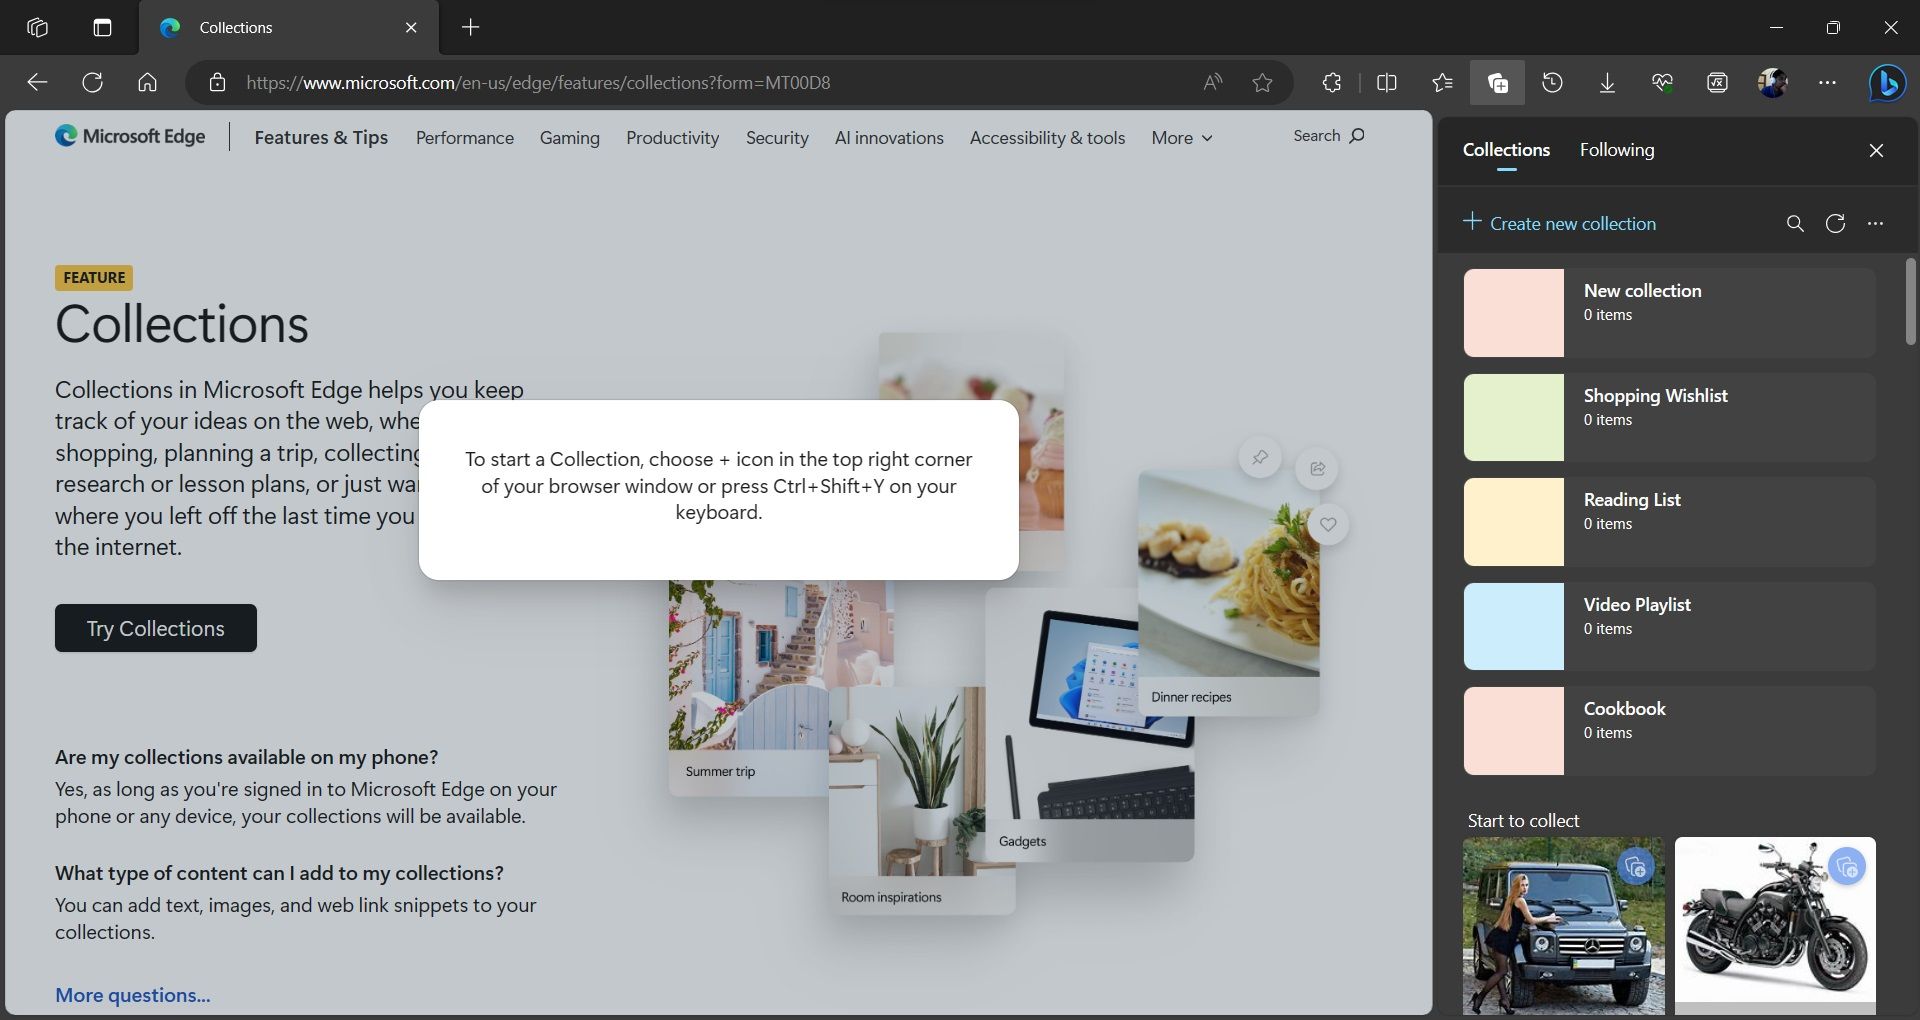Open the Security section
This screenshot has height=1020, width=1920.
pyautogui.click(x=777, y=138)
